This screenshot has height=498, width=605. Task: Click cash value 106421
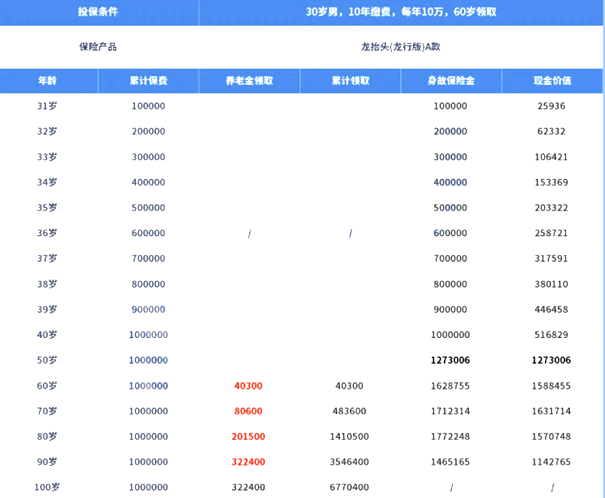(551, 157)
